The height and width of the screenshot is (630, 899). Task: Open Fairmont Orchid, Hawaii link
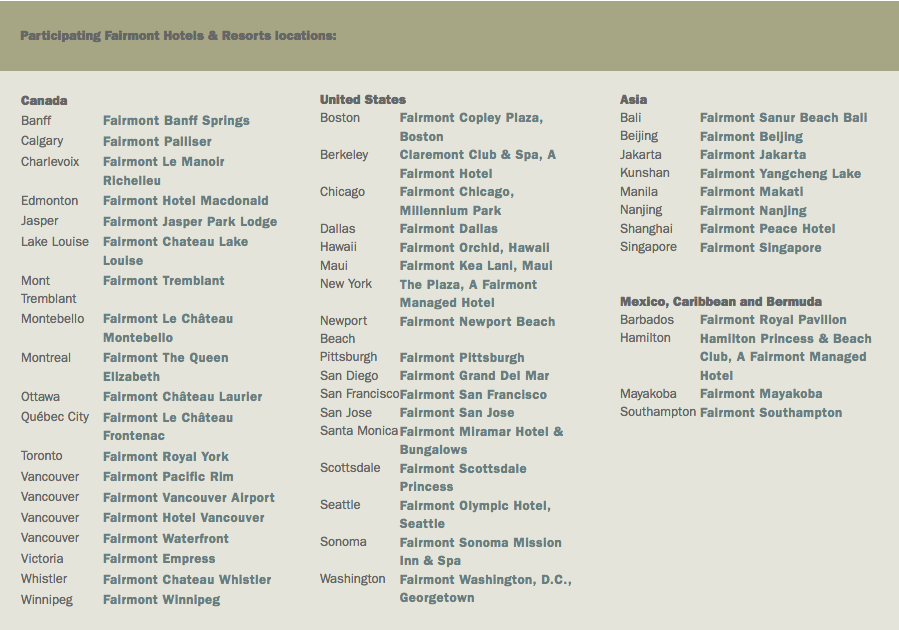coord(474,248)
